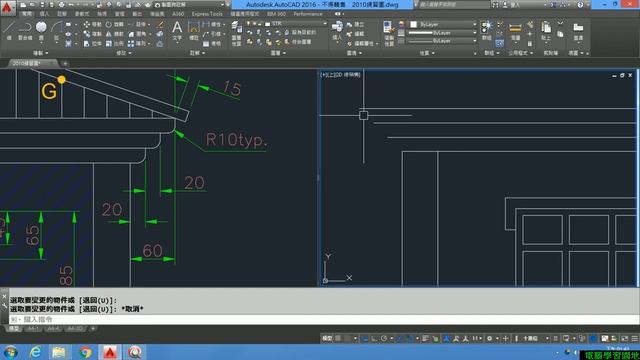
Task: Click the viewport label controls text
Action: point(341,75)
